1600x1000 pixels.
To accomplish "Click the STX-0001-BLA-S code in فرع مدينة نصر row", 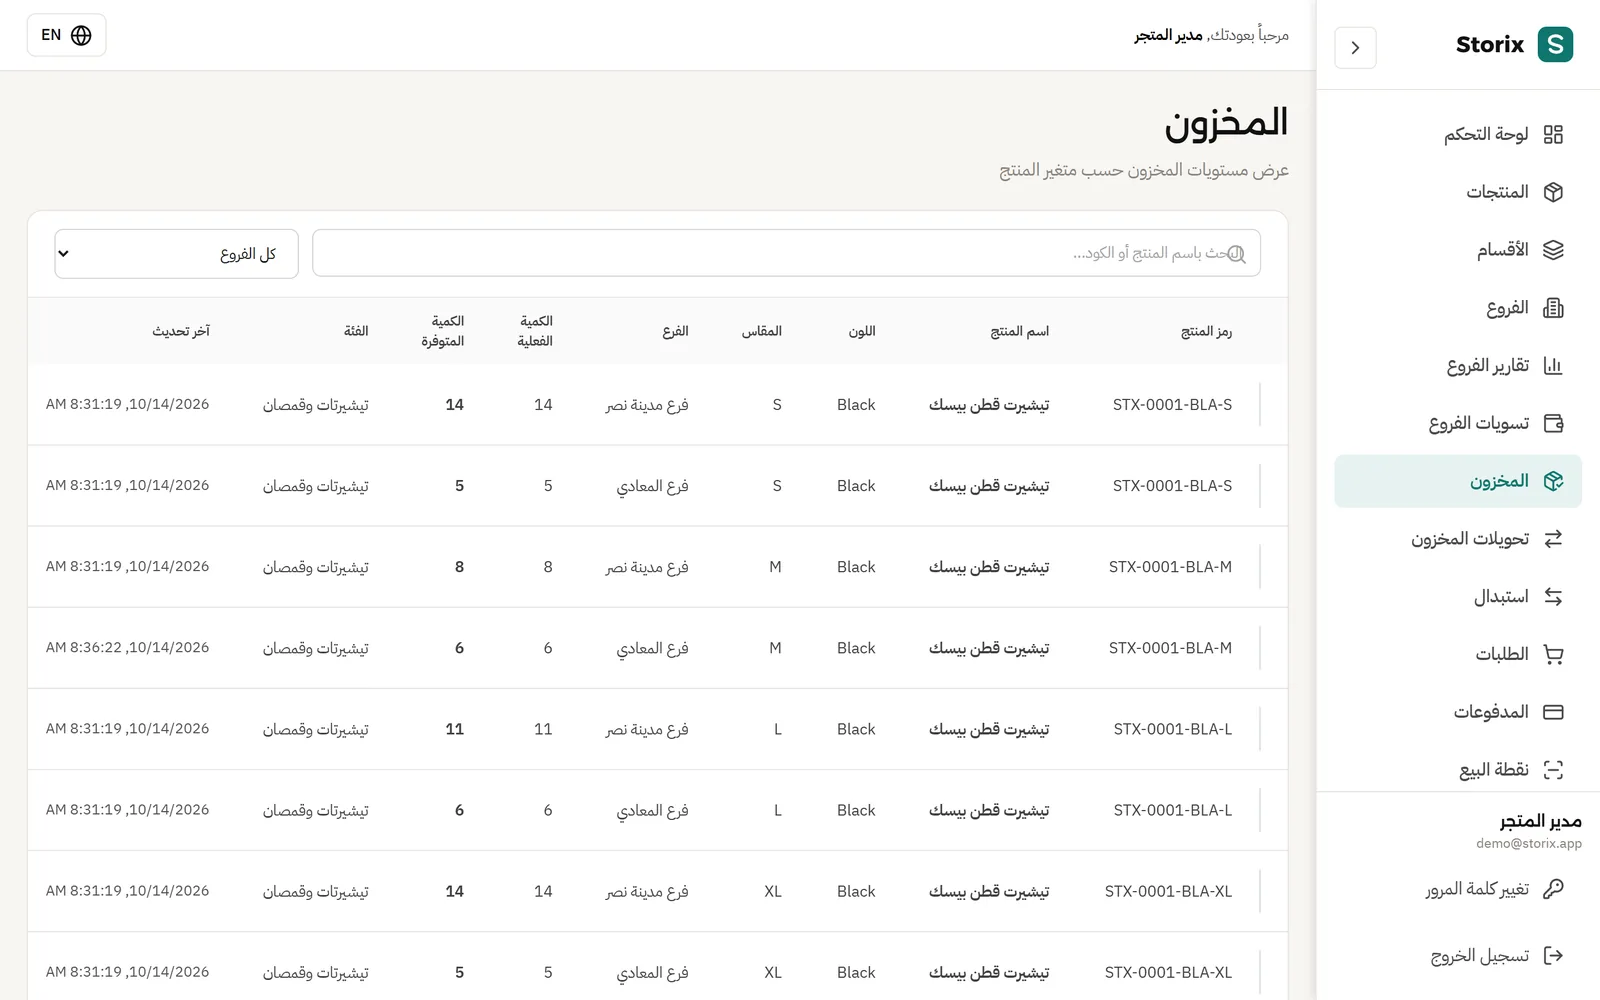I will (x=1172, y=405).
